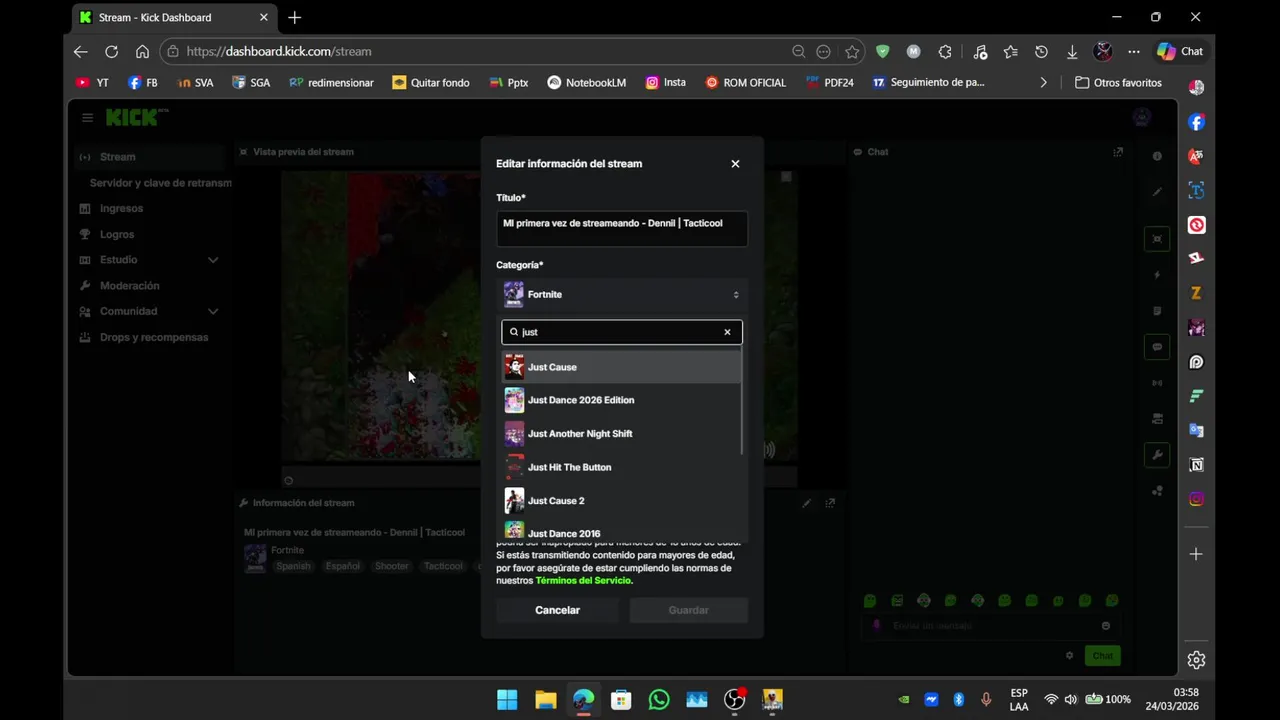The width and height of the screenshot is (1280, 720).
Task: Open the browser home page
Action: coord(142,51)
